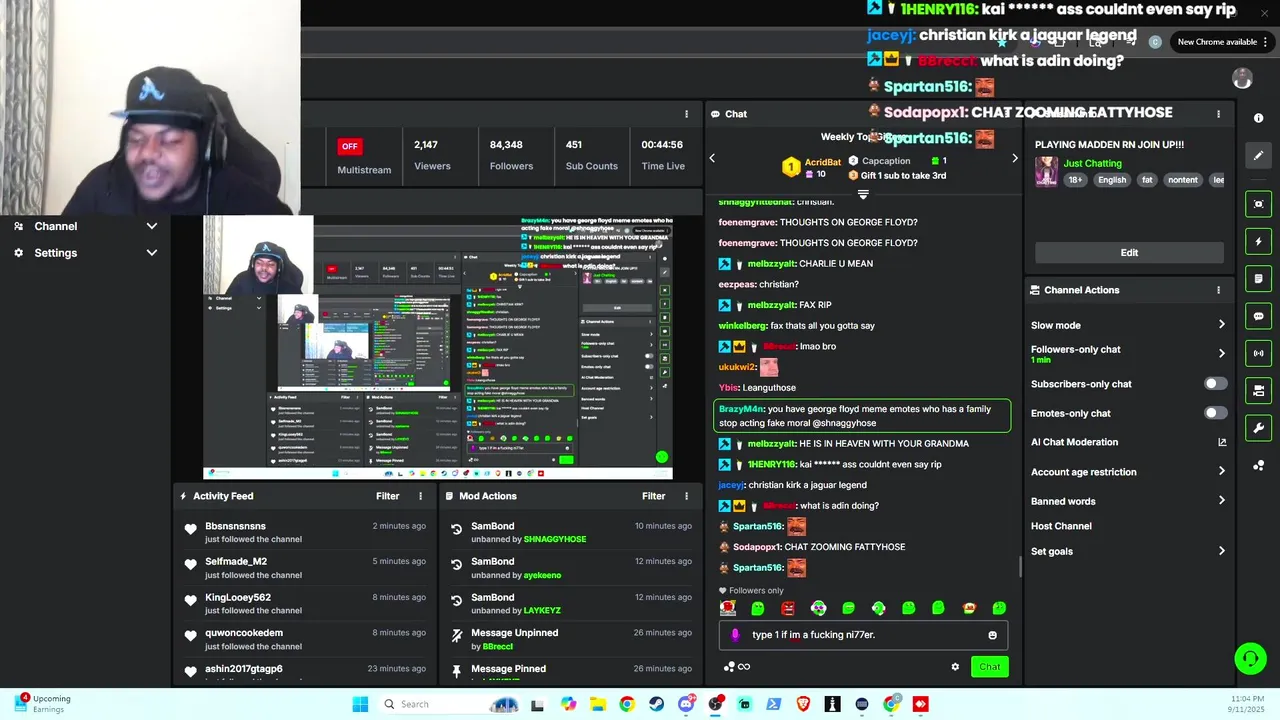Open stream info panel three-dot menu
The image size is (1280, 720).
pos(1218,114)
